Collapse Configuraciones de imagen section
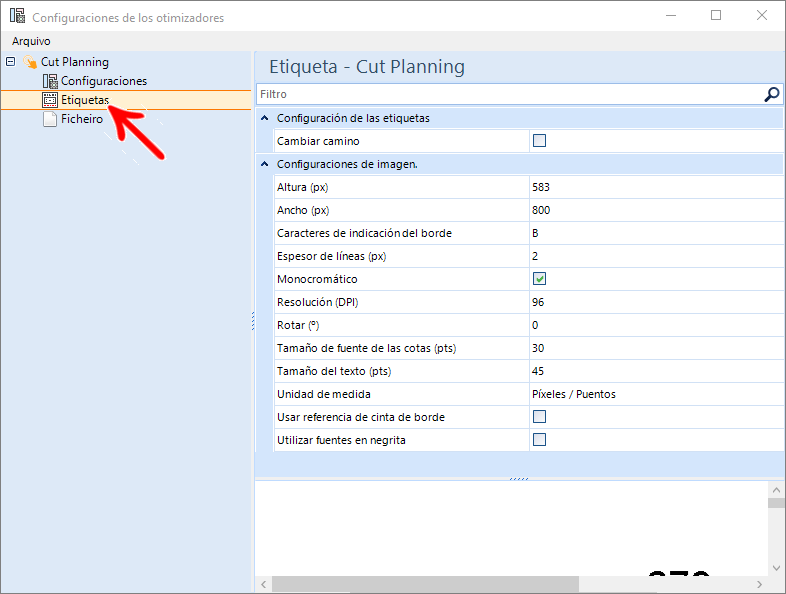786x594 pixels. [x=264, y=164]
